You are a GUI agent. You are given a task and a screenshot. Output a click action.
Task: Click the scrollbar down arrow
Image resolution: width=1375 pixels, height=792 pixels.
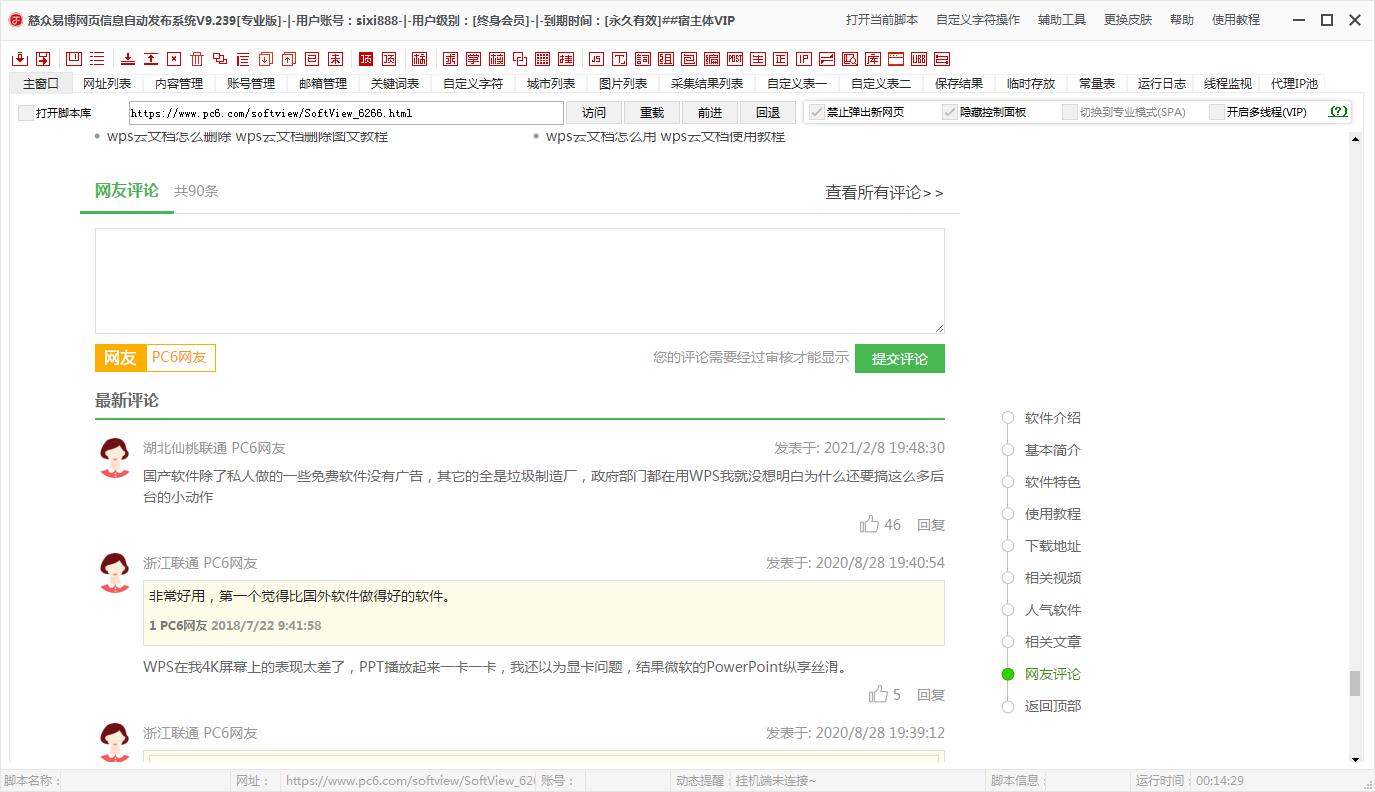1355,760
